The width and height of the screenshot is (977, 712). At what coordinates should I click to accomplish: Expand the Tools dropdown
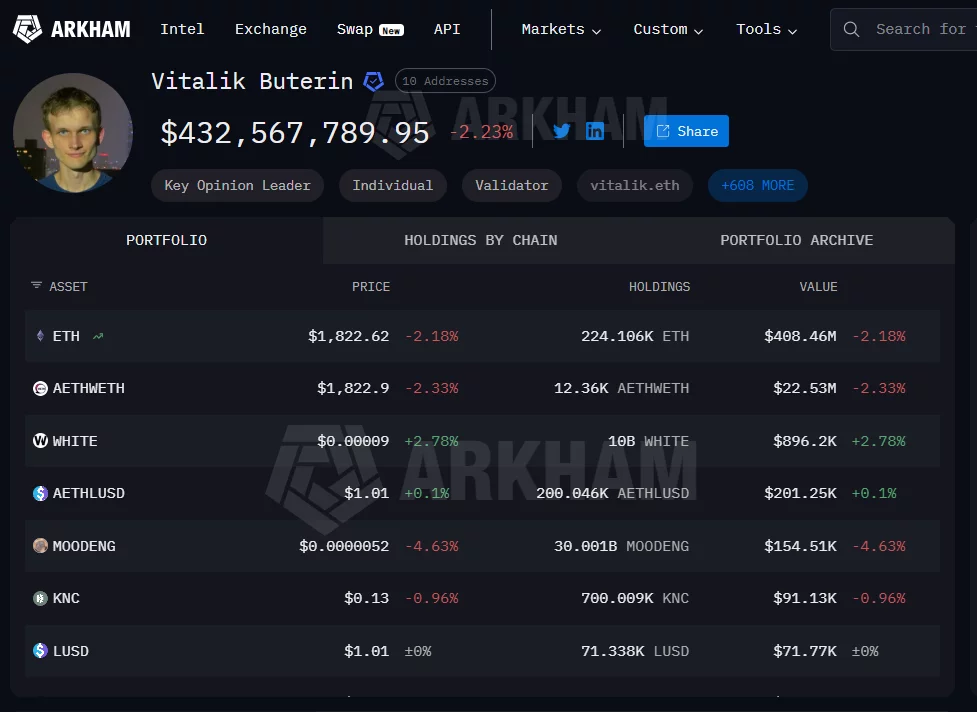765,29
